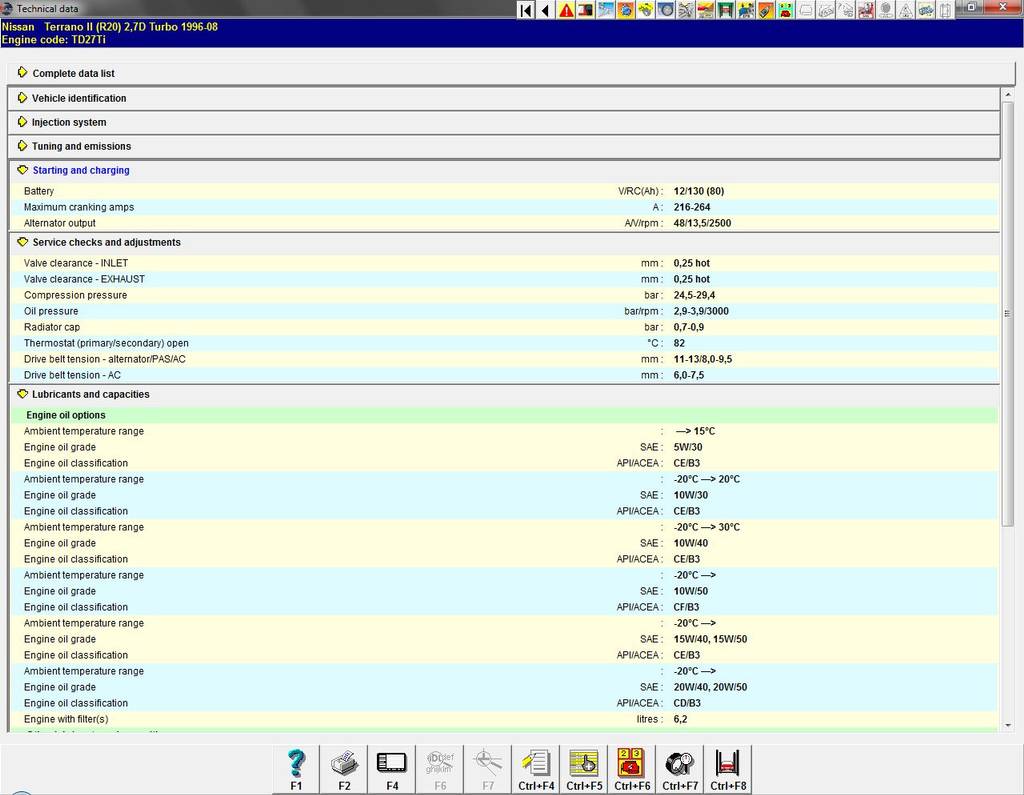Viewport: 1024px width, 795px height.
Task: Open the Ctrl+F4 notes document icon
Action: tap(536, 769)
